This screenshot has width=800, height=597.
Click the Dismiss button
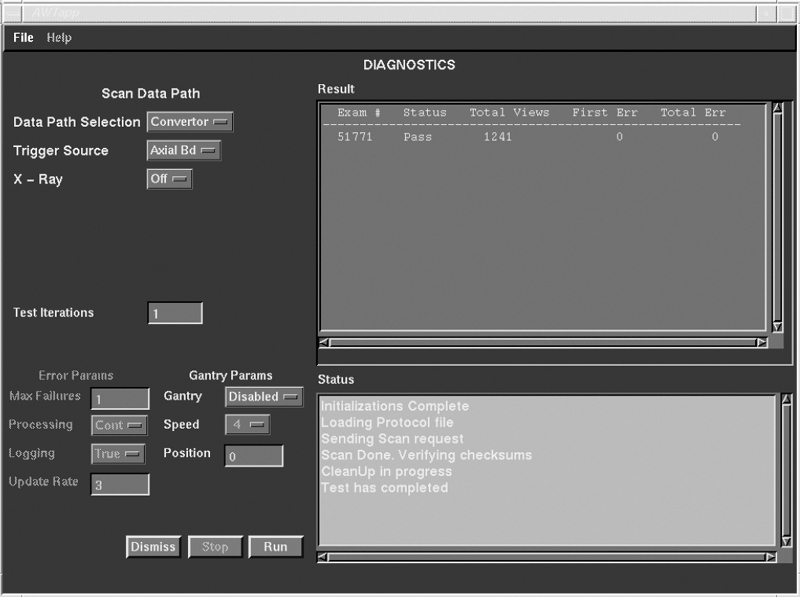click(x=152, y=547)
